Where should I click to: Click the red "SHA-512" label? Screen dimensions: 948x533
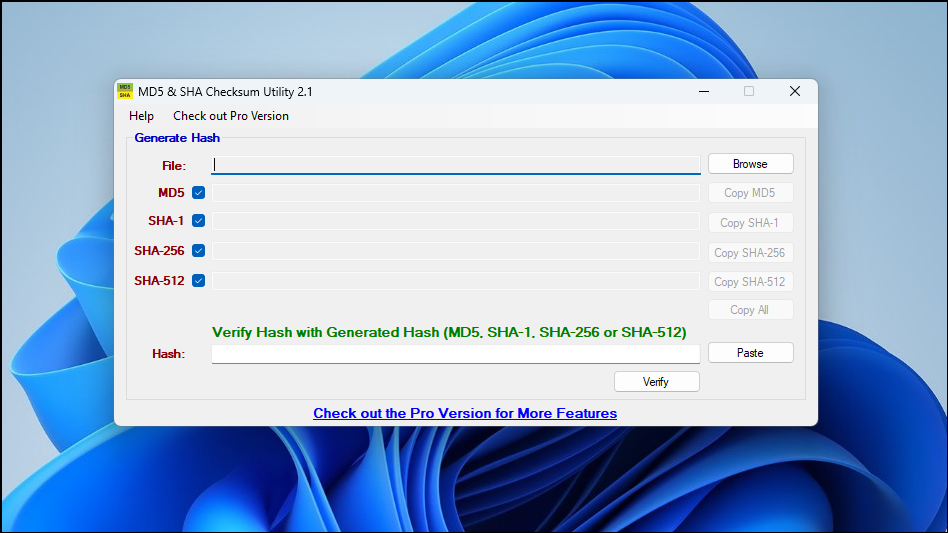[x=159, y=281]
